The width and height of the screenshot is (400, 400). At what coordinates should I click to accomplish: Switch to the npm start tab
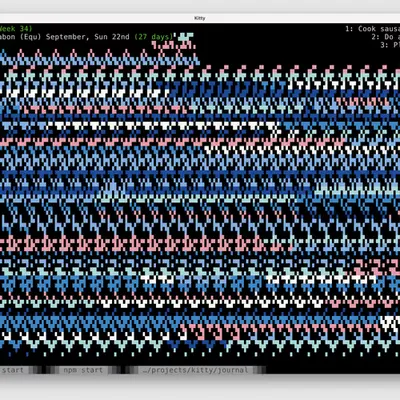83,370
